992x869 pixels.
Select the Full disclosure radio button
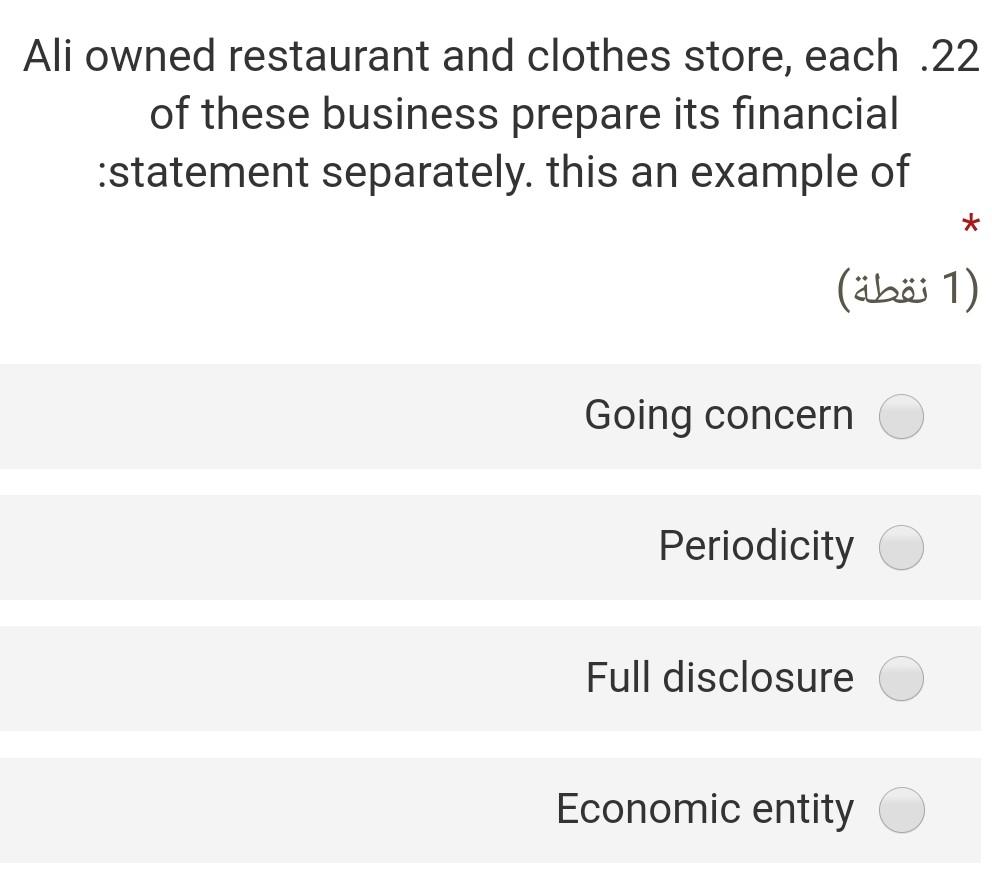tap(901, 679)
